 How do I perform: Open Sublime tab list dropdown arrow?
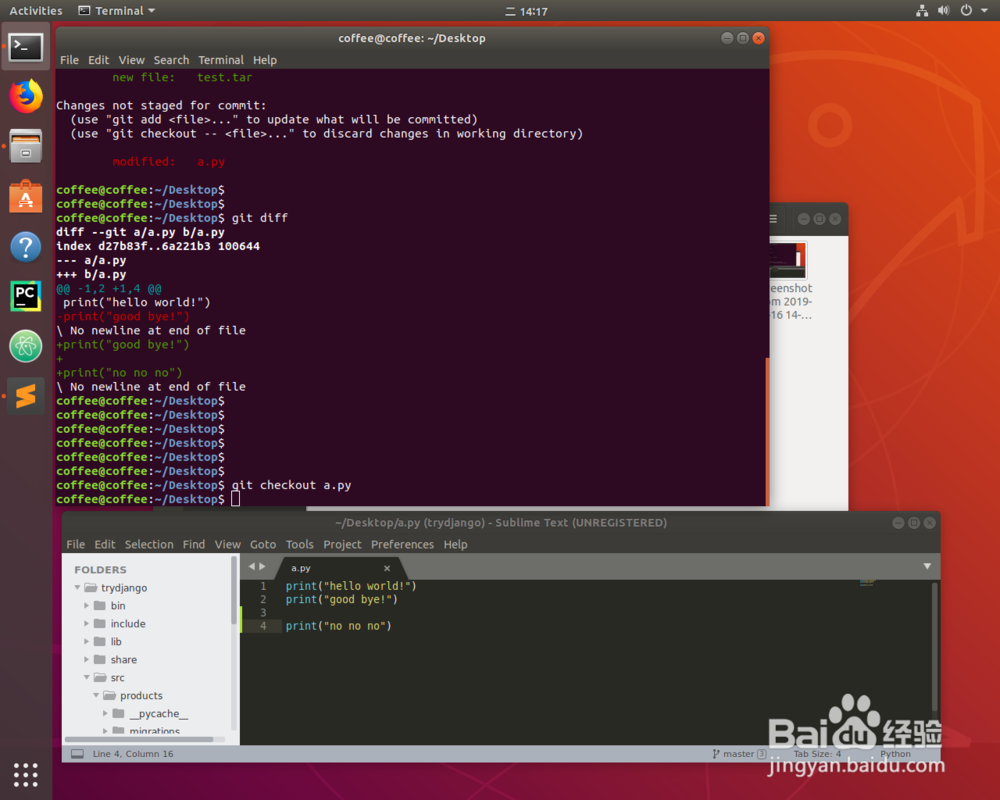pyautogui.click(x=927, y=566)
